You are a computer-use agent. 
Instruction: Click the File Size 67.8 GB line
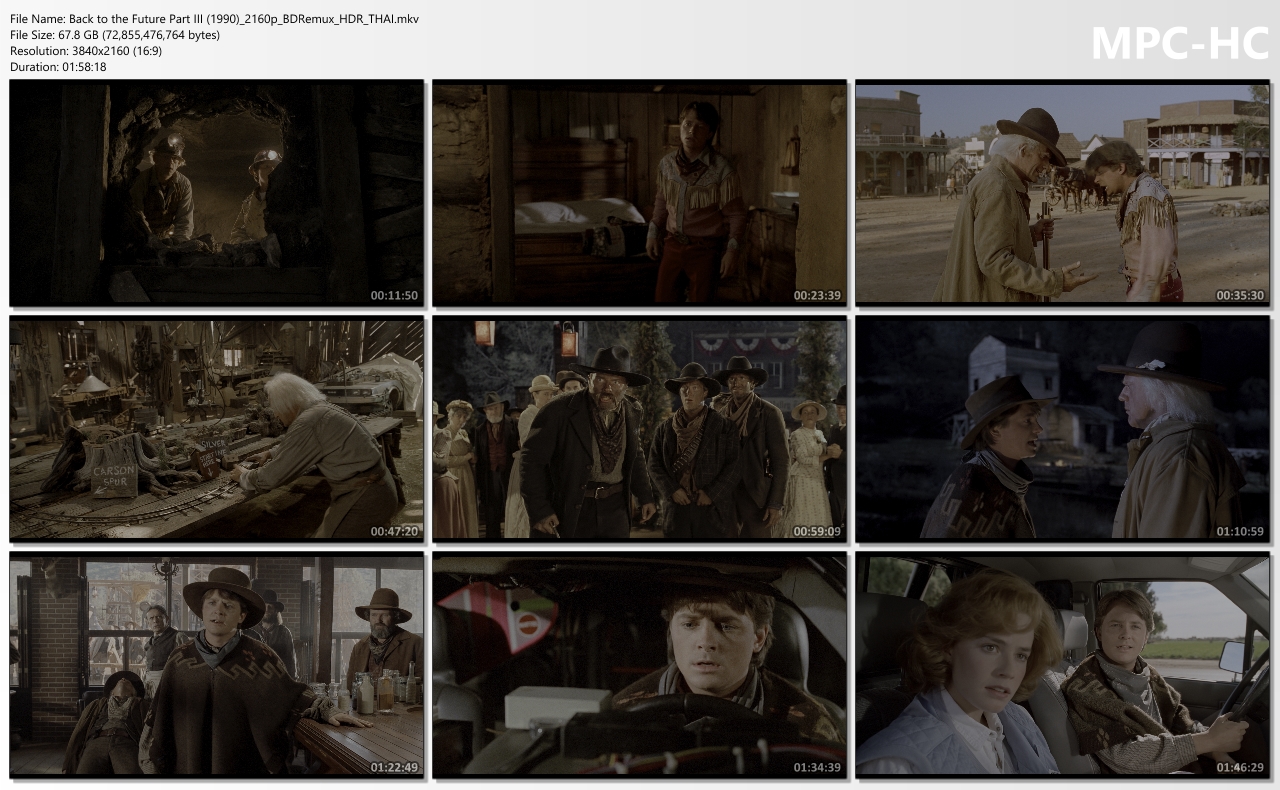click(x=115, y=35)
